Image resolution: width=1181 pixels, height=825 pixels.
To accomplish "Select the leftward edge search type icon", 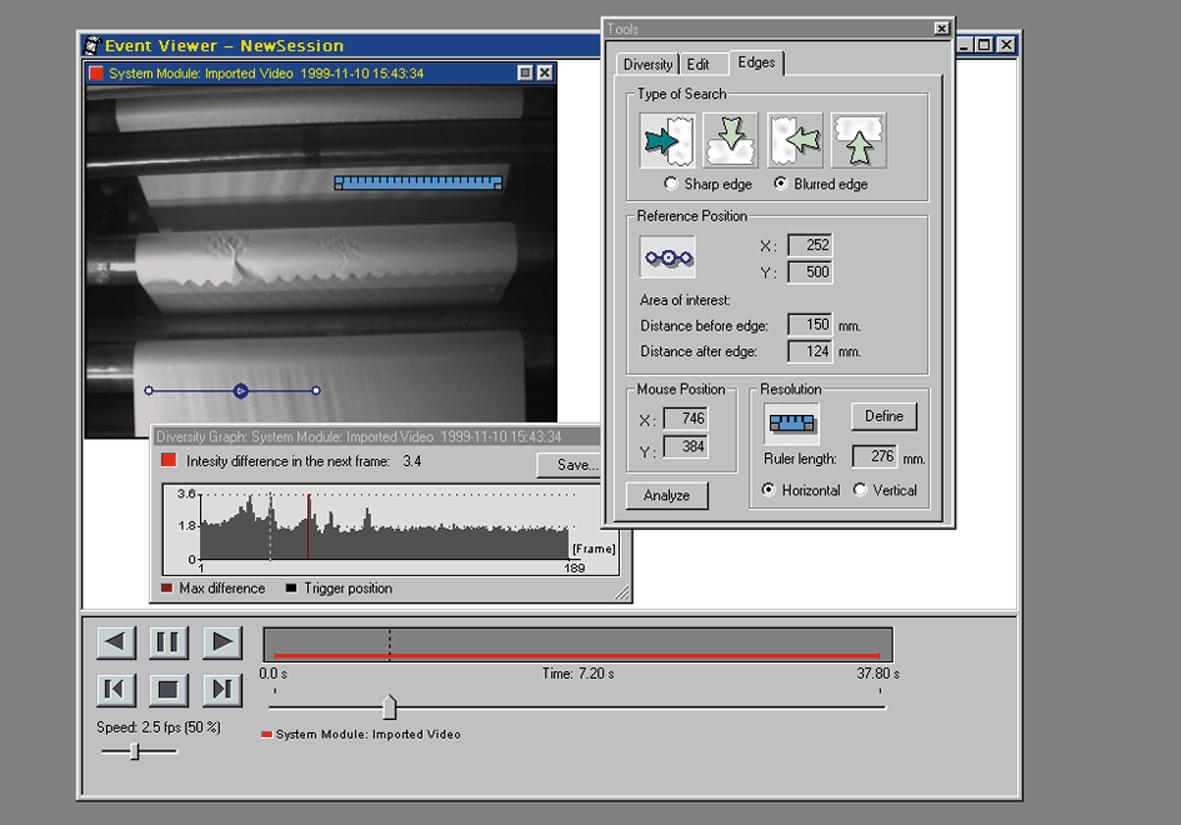I will coord(794,139).
